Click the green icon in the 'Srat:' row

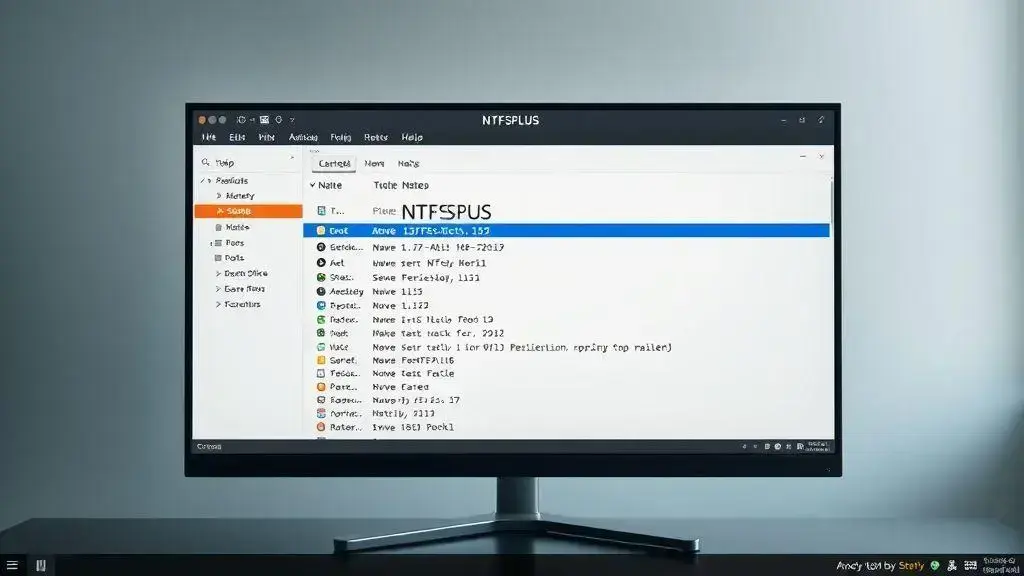pyautogui.click(x=321, y=278)
